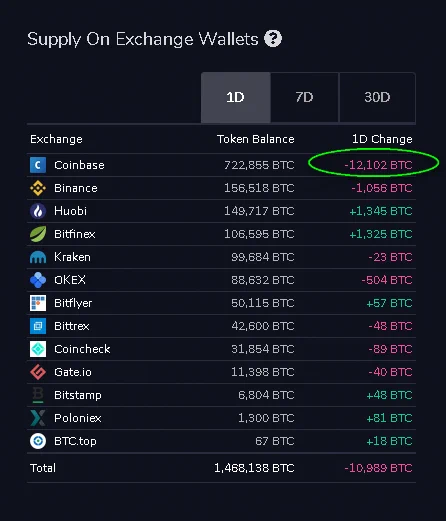Click the Huobi flame logo icon

point(38,211)
